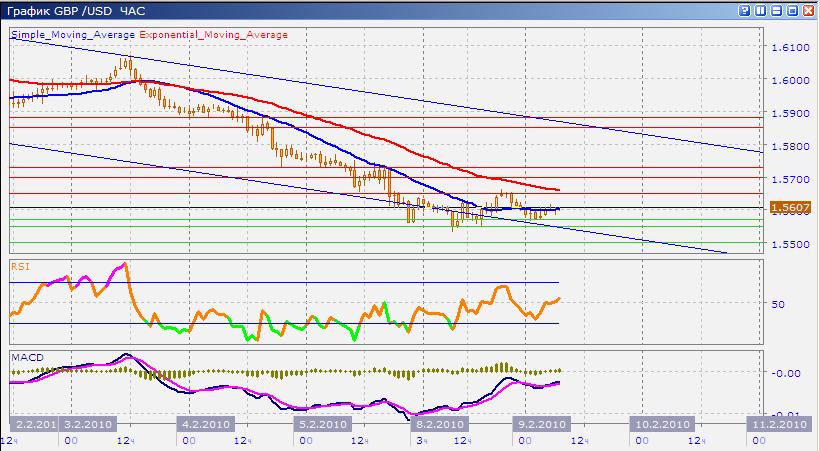Select the 5.2.2010 date marker
This screenshot has height=451, width=820.
324,424
